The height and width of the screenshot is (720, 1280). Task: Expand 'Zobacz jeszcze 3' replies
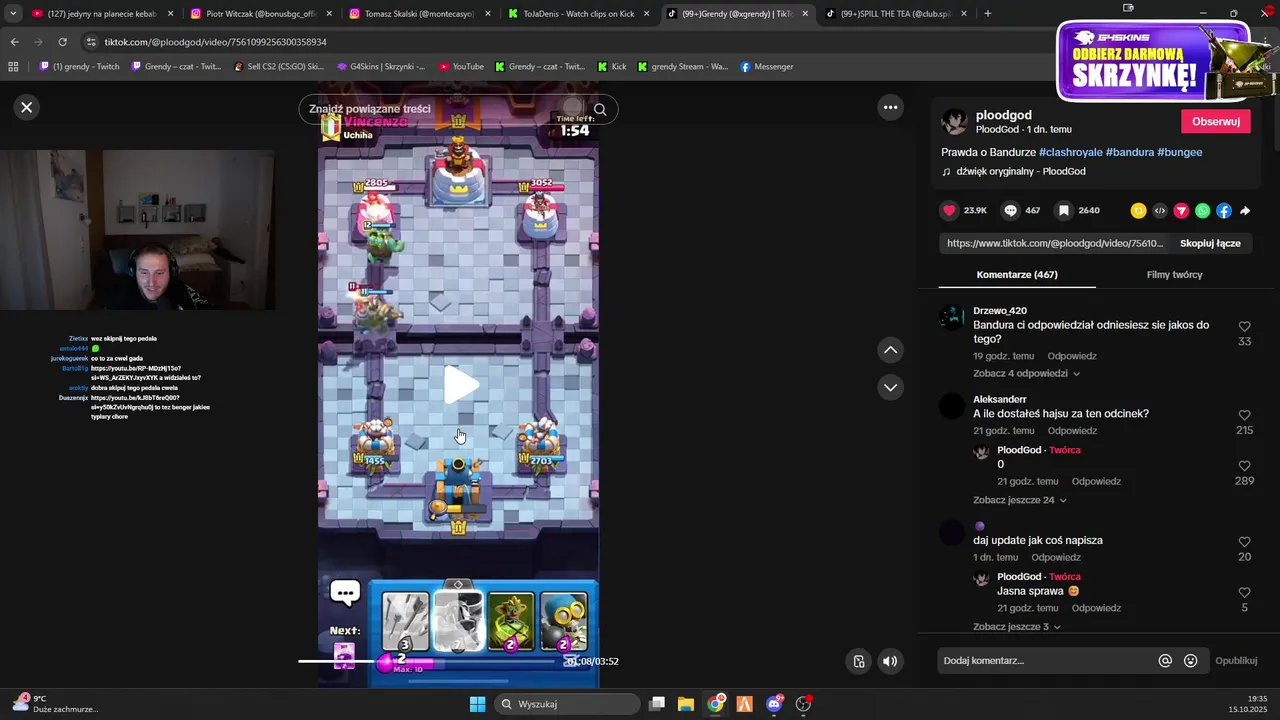pos(1017,627)
